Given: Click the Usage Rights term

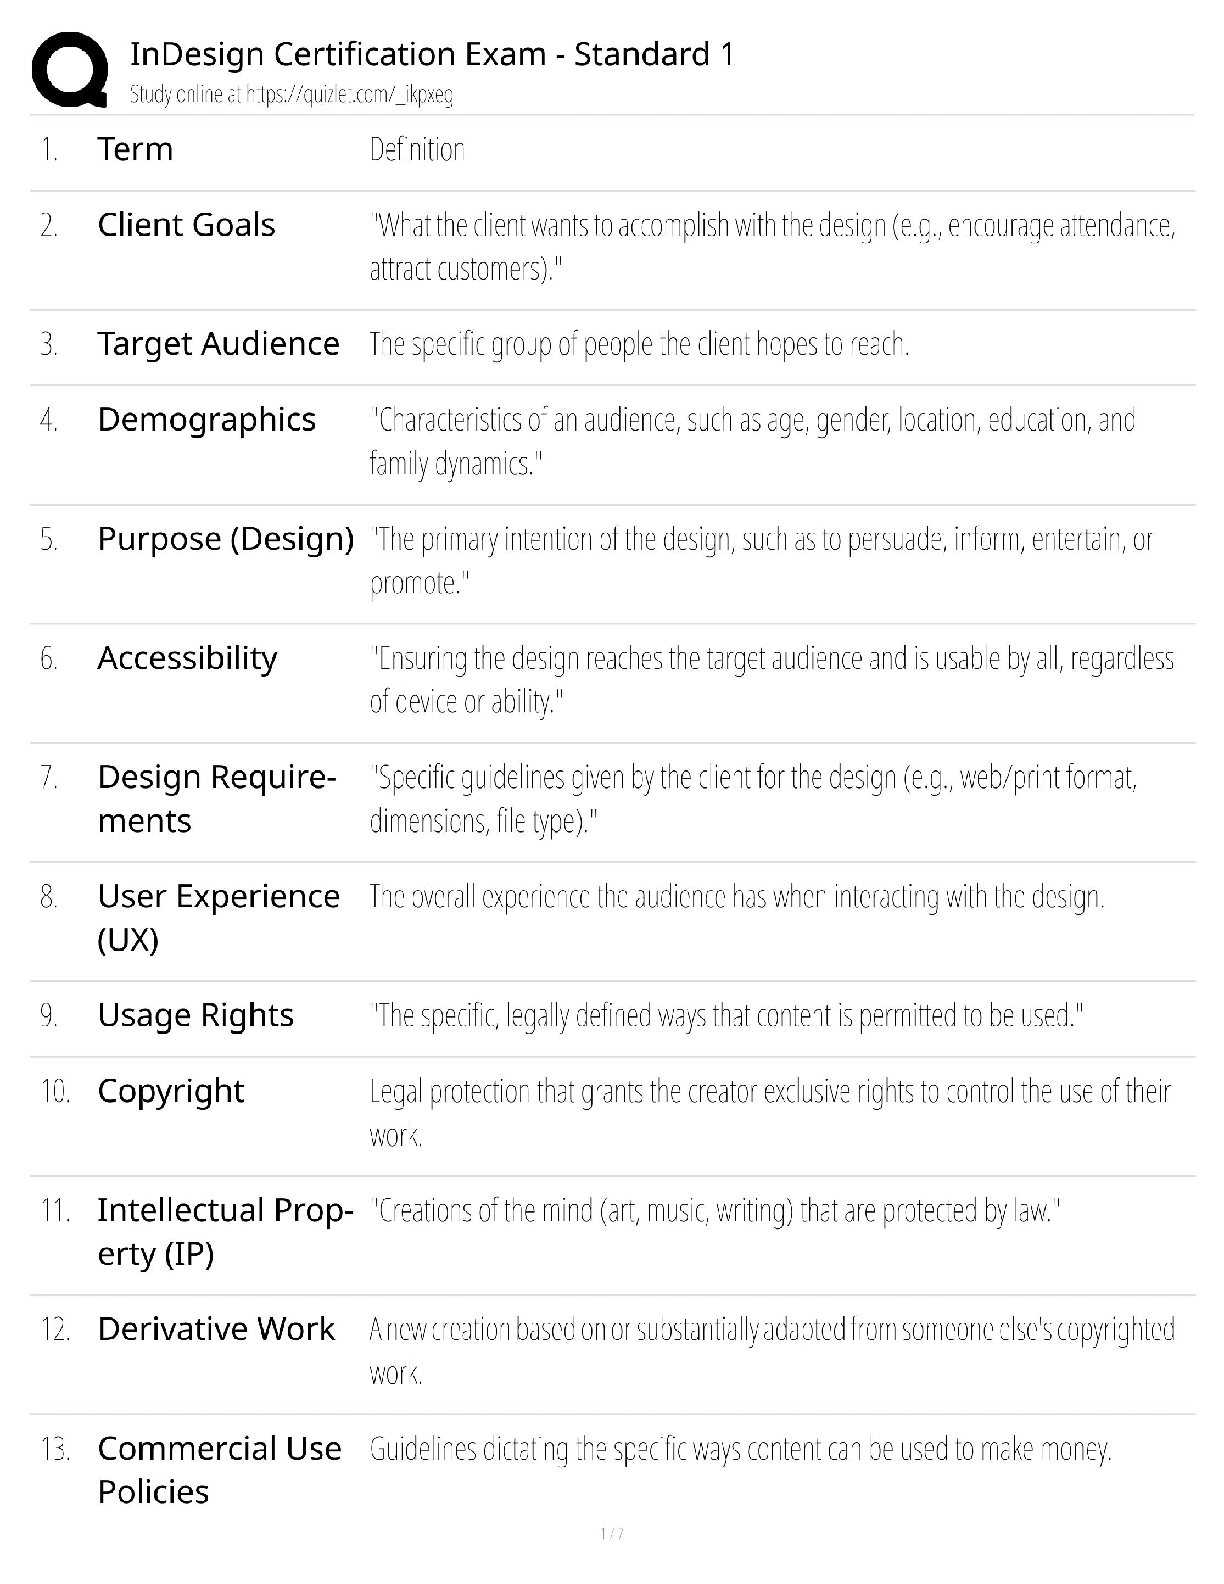Looking at the screenshot, I should pyautogui.click(x=195, y=1015).
